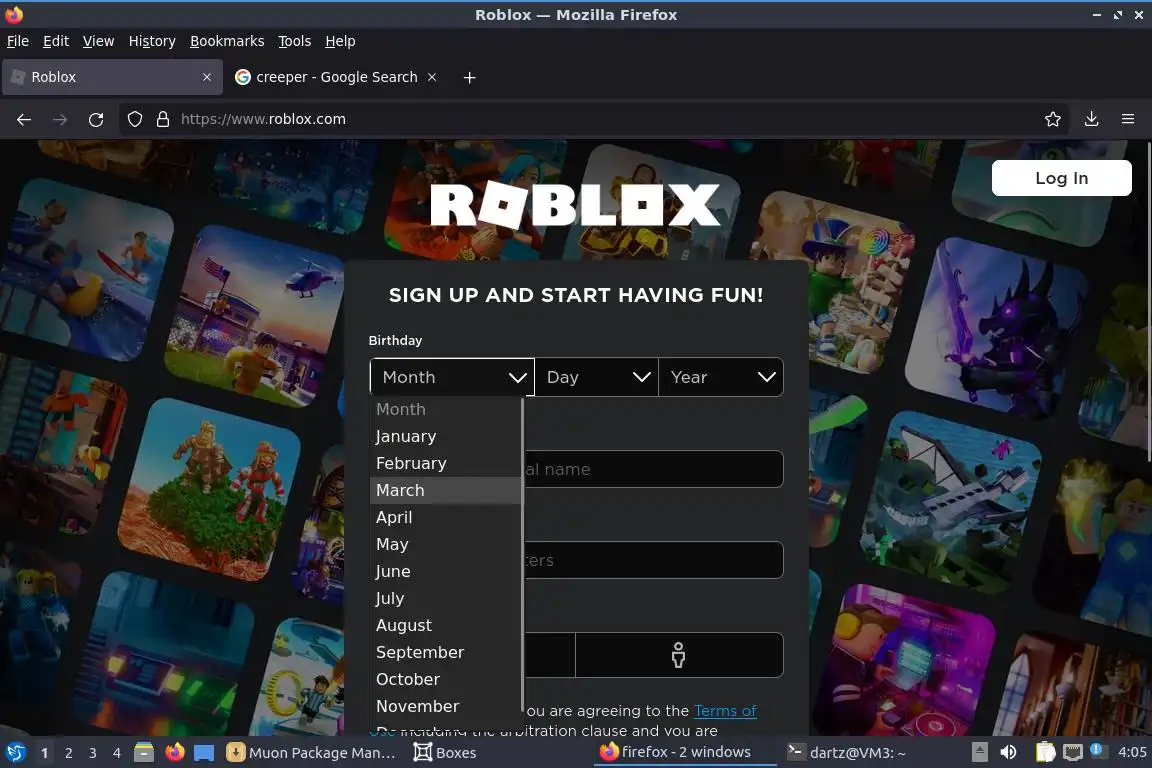Select the male gender icon button
Image resolution: width=1152 pixels, height=768 pixels.
pos(679,655)
